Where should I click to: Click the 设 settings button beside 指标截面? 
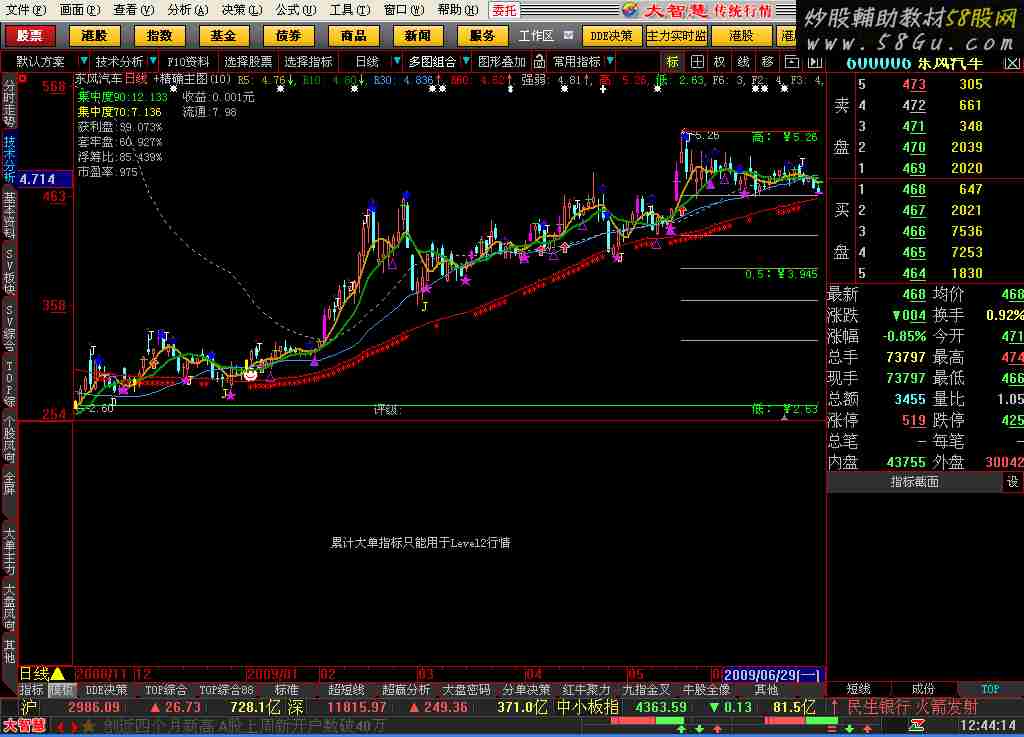(1012, 482)
